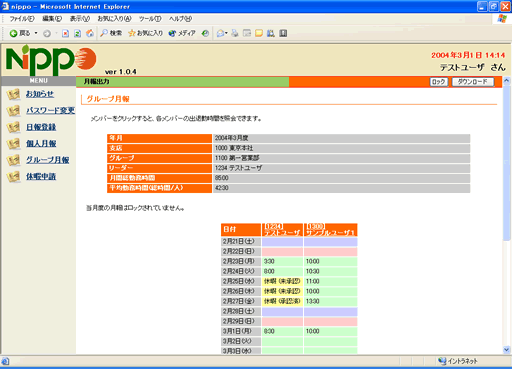Open Favorites (お気に入り) star toolbar button
Screen dimensions: 512x369
coord(146,33)
